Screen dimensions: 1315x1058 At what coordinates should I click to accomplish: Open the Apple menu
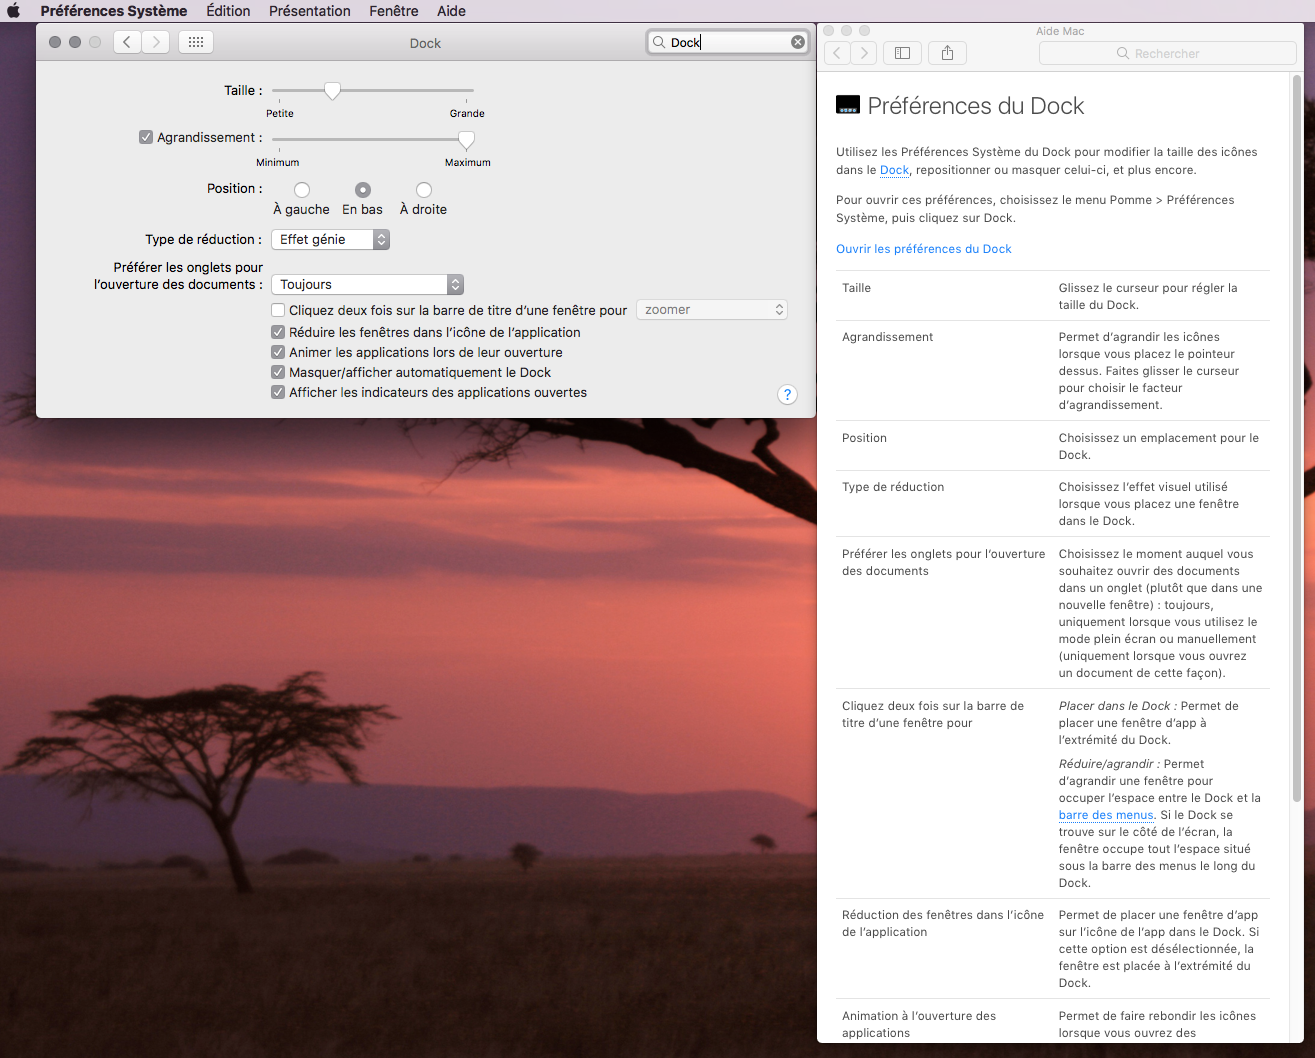[14, 11]
